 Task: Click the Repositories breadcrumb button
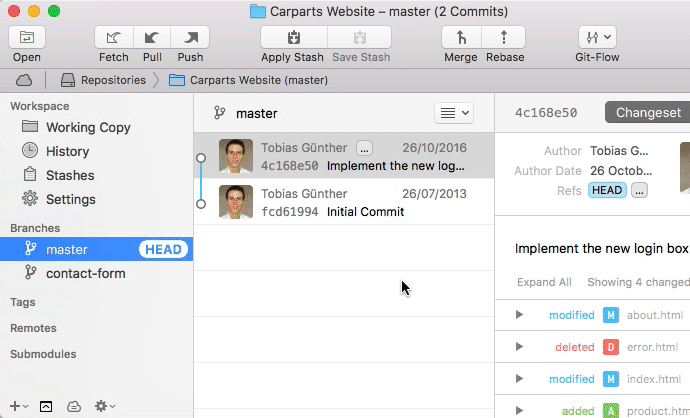[x=104, y=79]
